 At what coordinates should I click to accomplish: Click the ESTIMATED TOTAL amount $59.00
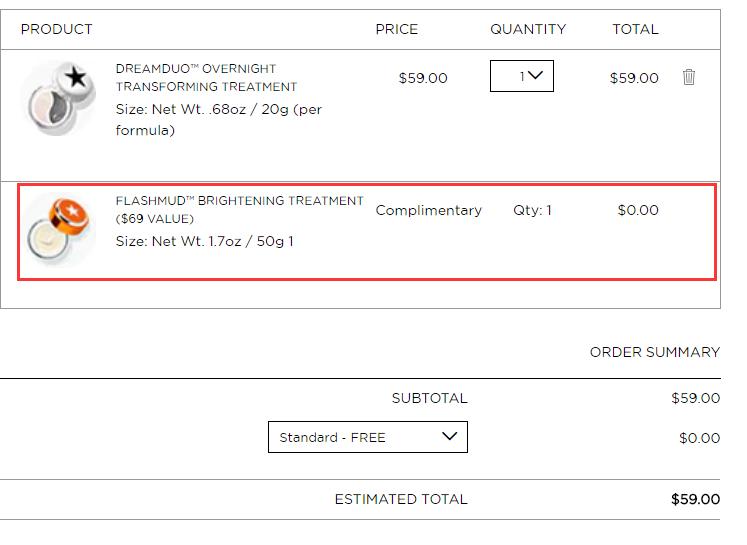696,499
